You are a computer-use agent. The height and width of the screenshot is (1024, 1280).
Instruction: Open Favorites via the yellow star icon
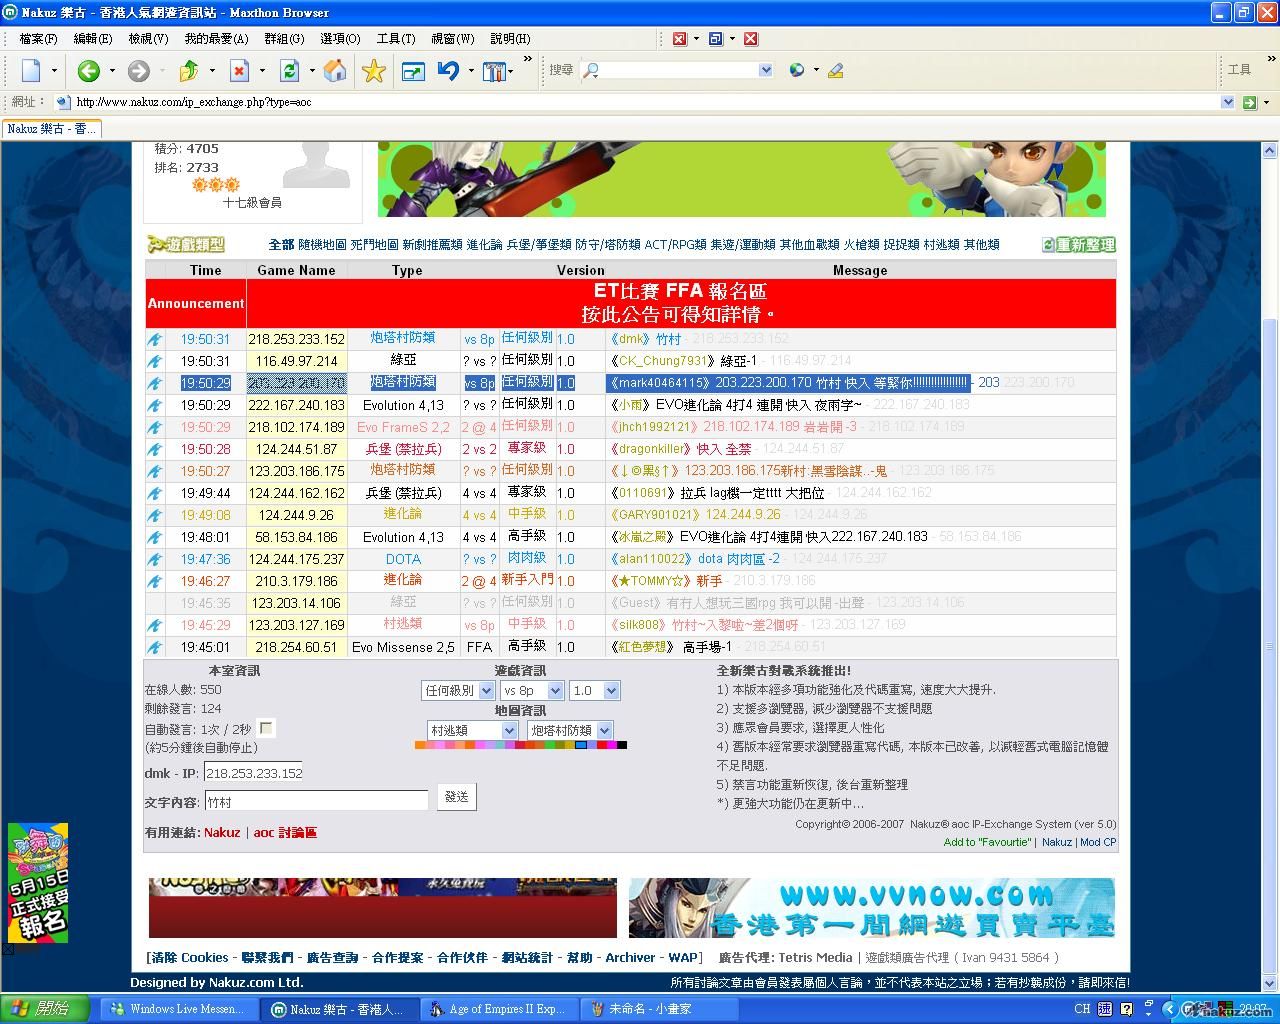point(374,71)
